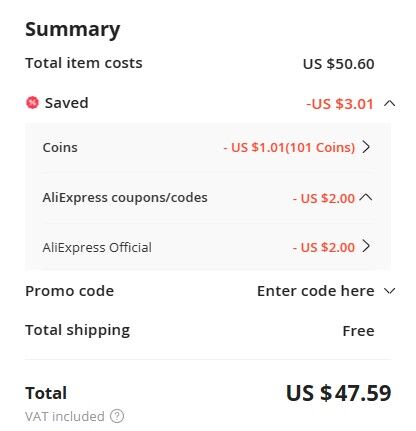Open Coins discount details arrow
The height and width of the screenshot is (431, 416).
[366, 147]
